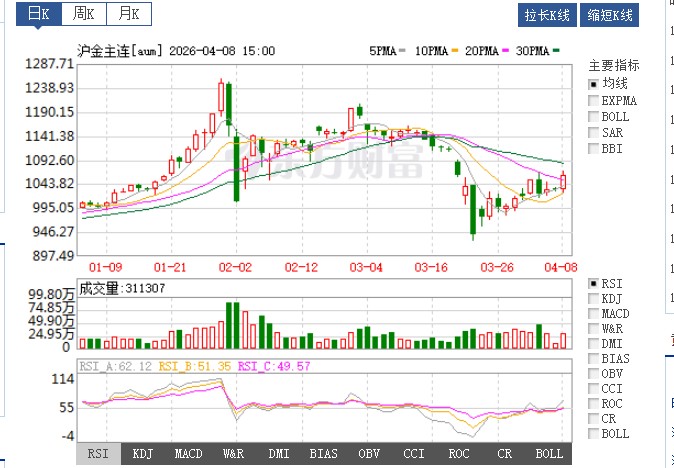Check the BOLL checkbox under 主要指标
The height and width of the screenshot is (468, 674).
point(593,116)
